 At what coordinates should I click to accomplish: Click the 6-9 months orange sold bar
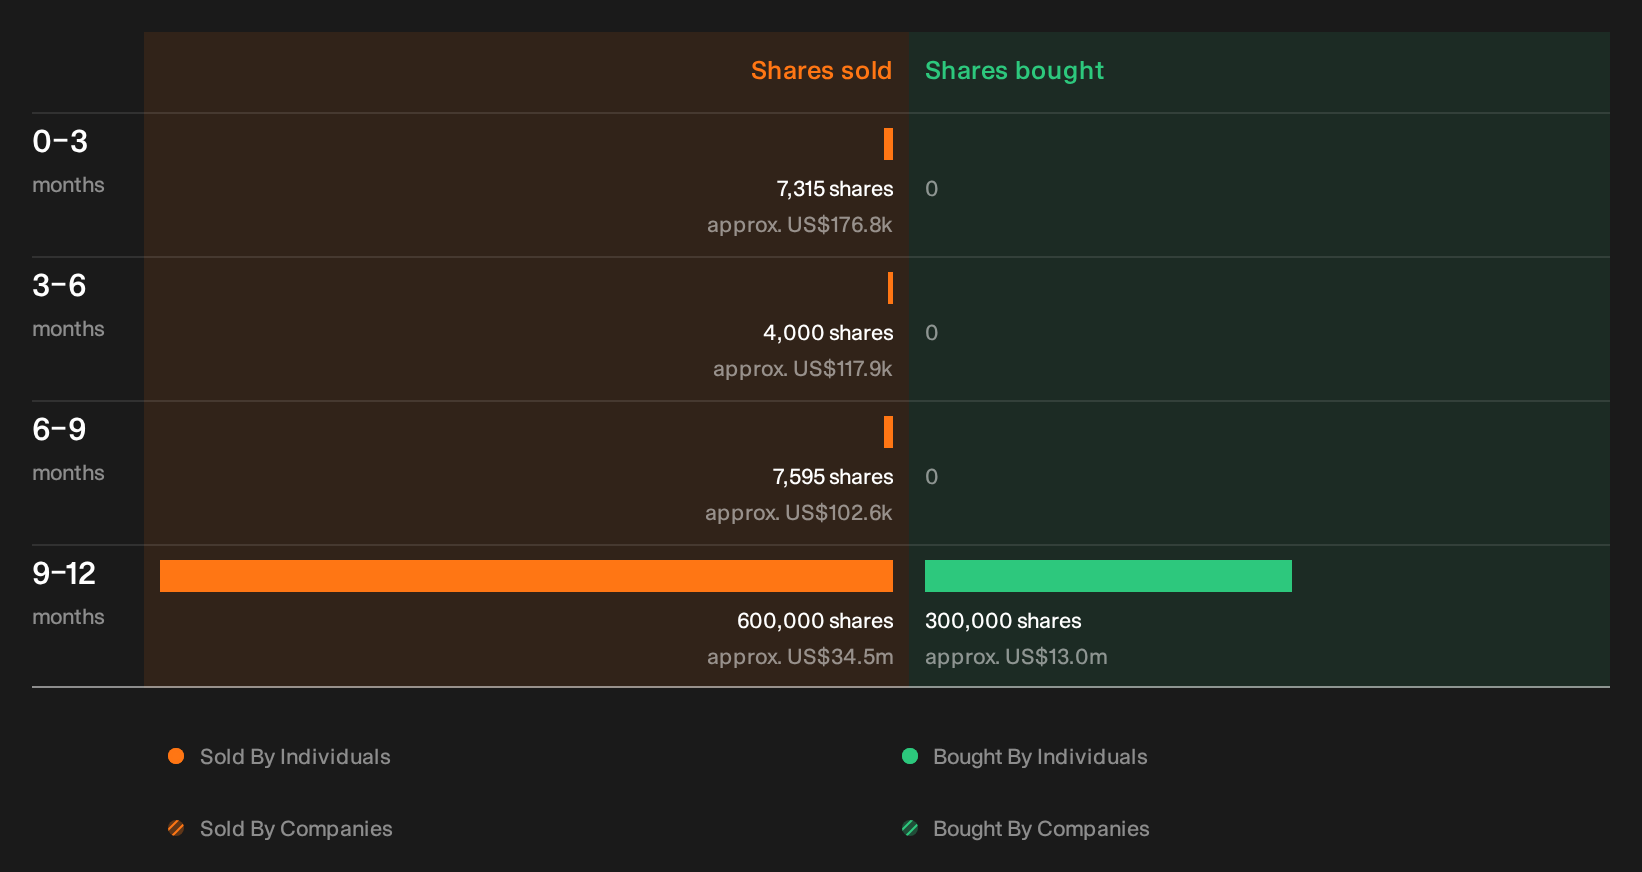pyautogui.click(x=888, y=432)
